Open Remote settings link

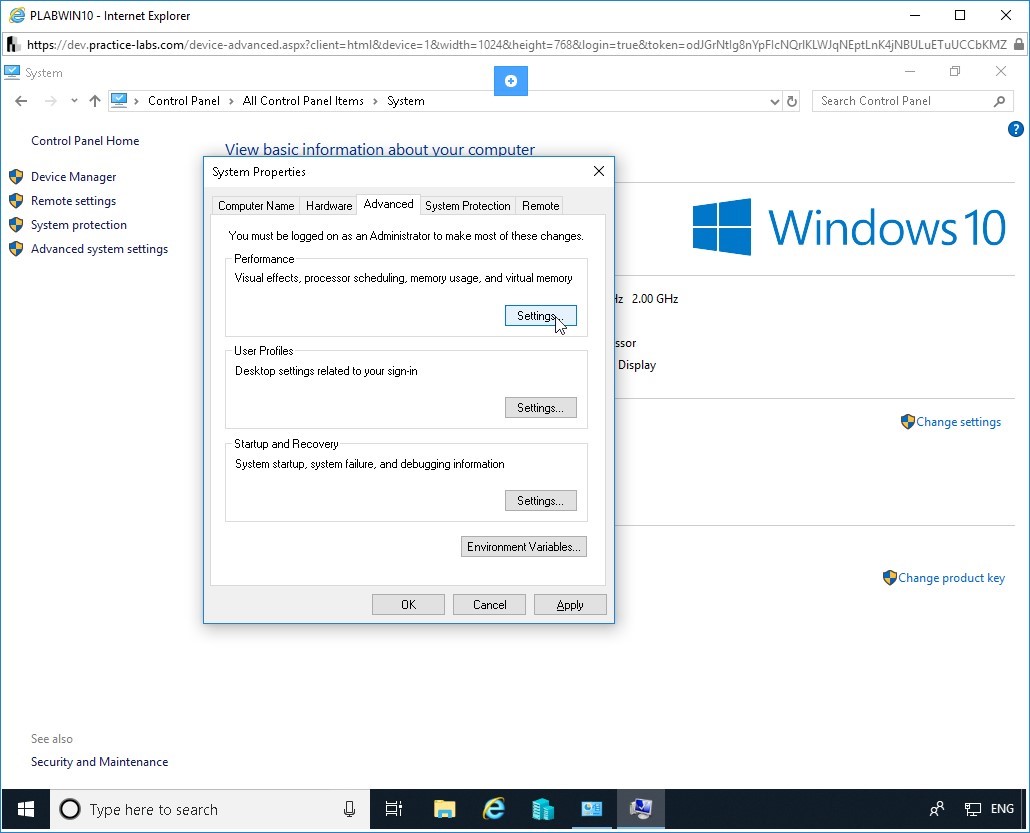tap(74, 201)
